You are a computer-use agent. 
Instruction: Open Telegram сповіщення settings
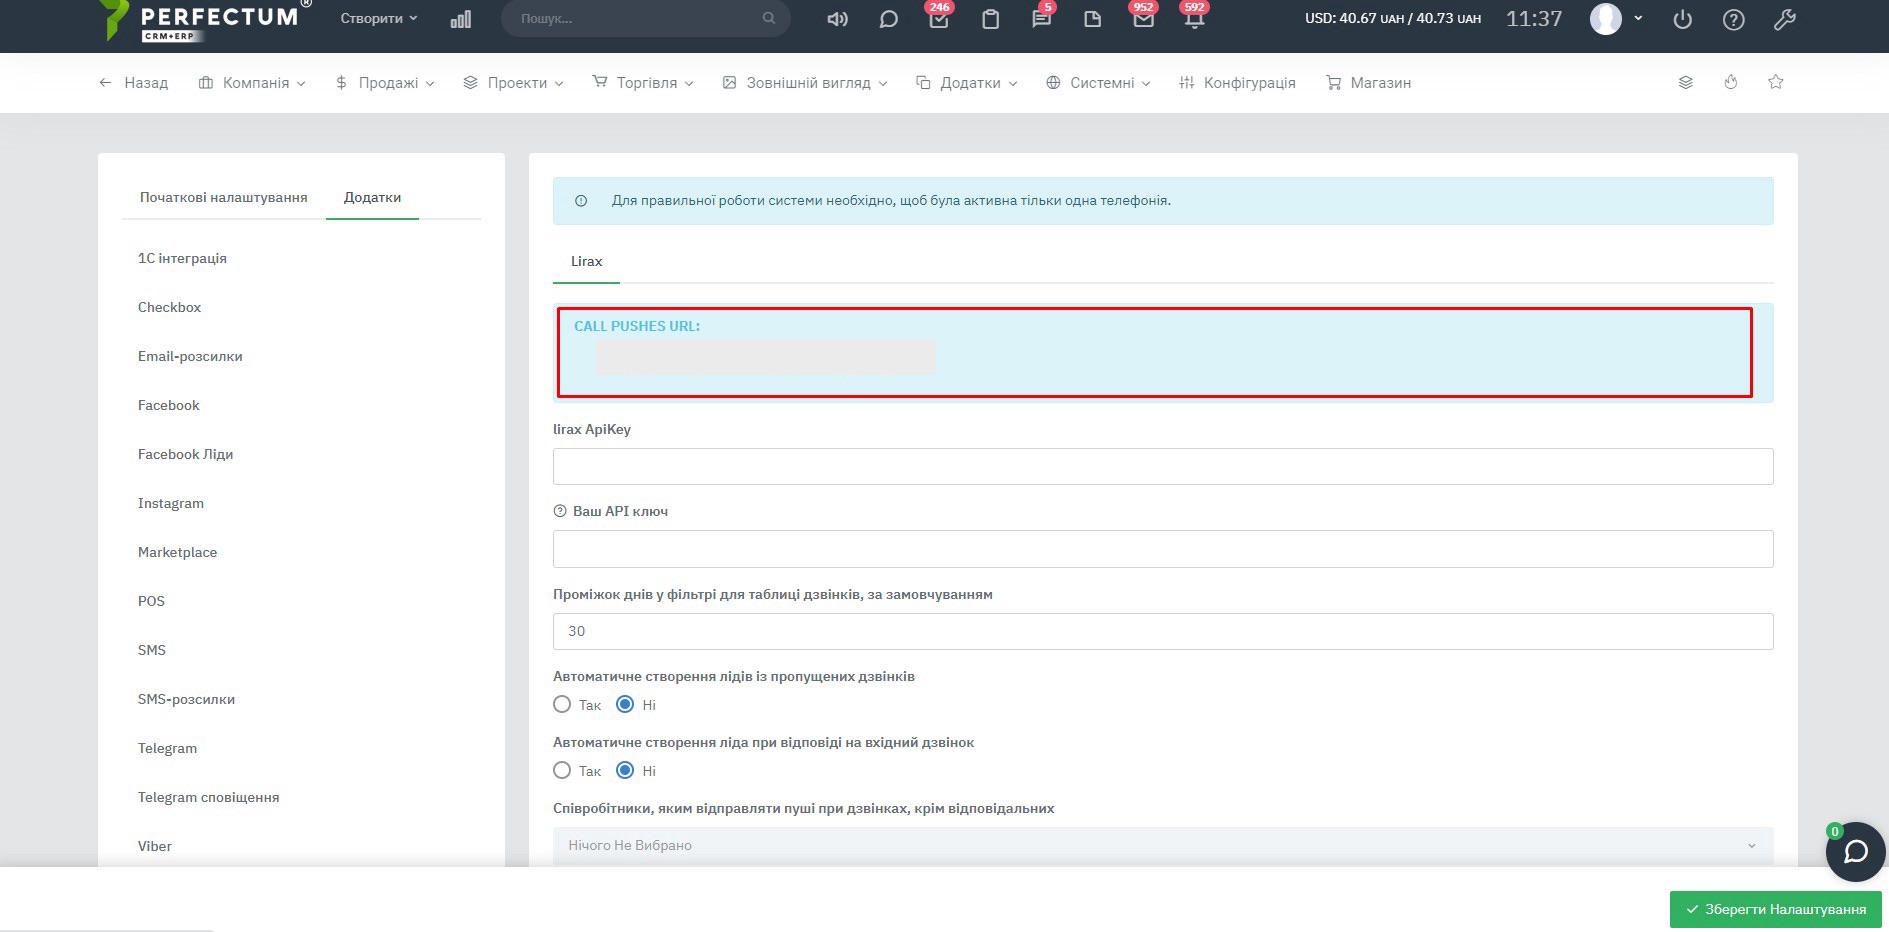coord(209,797)
